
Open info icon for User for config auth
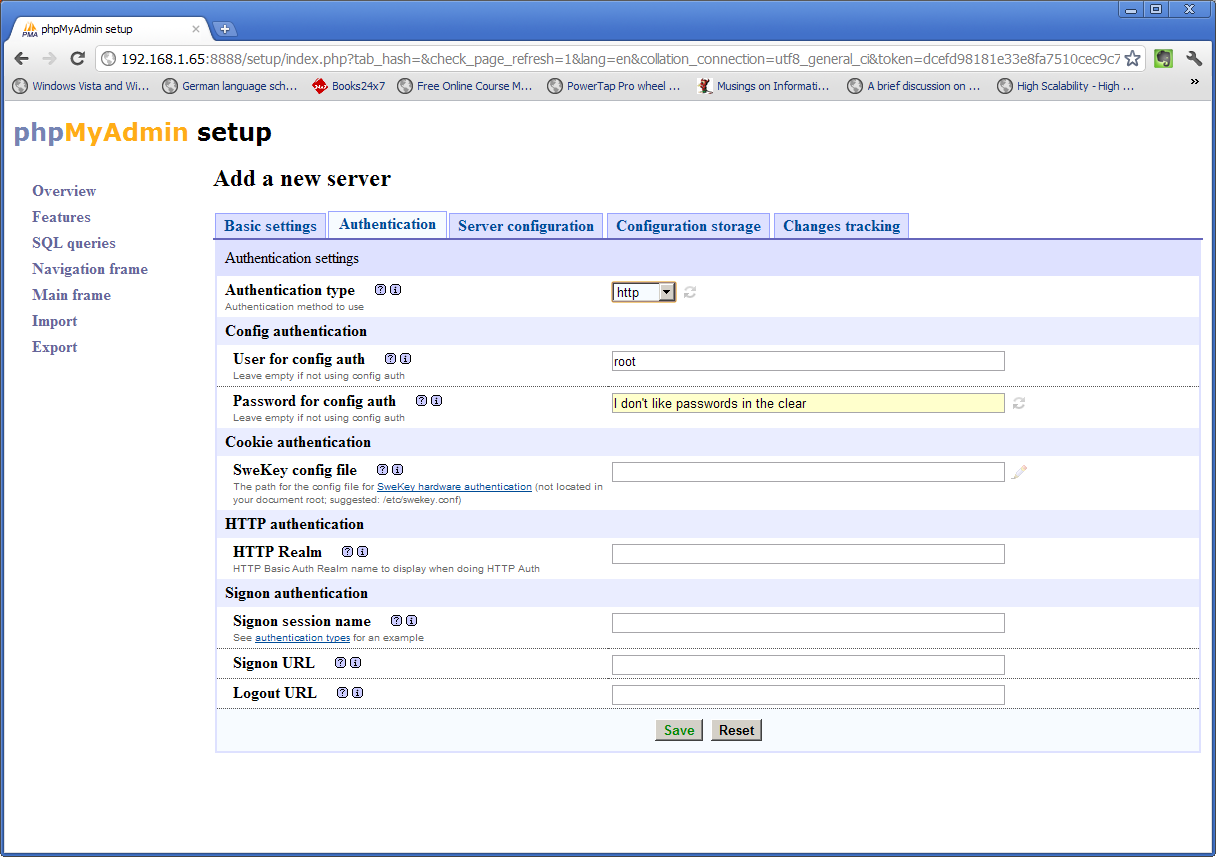pos(406,359)
